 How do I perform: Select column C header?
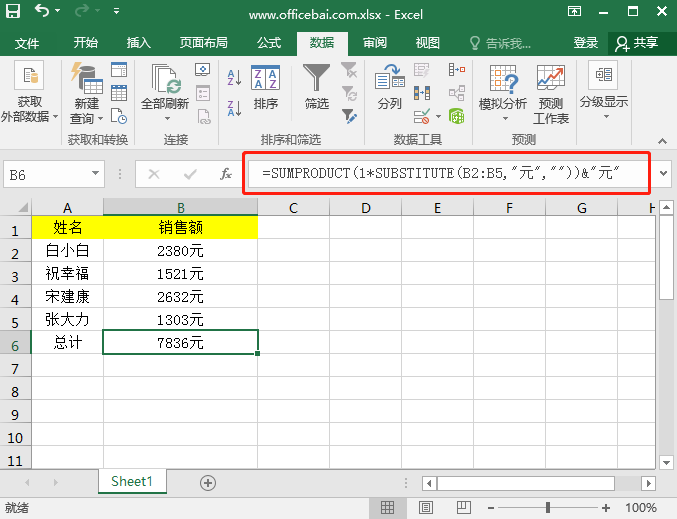pos(294,208)
